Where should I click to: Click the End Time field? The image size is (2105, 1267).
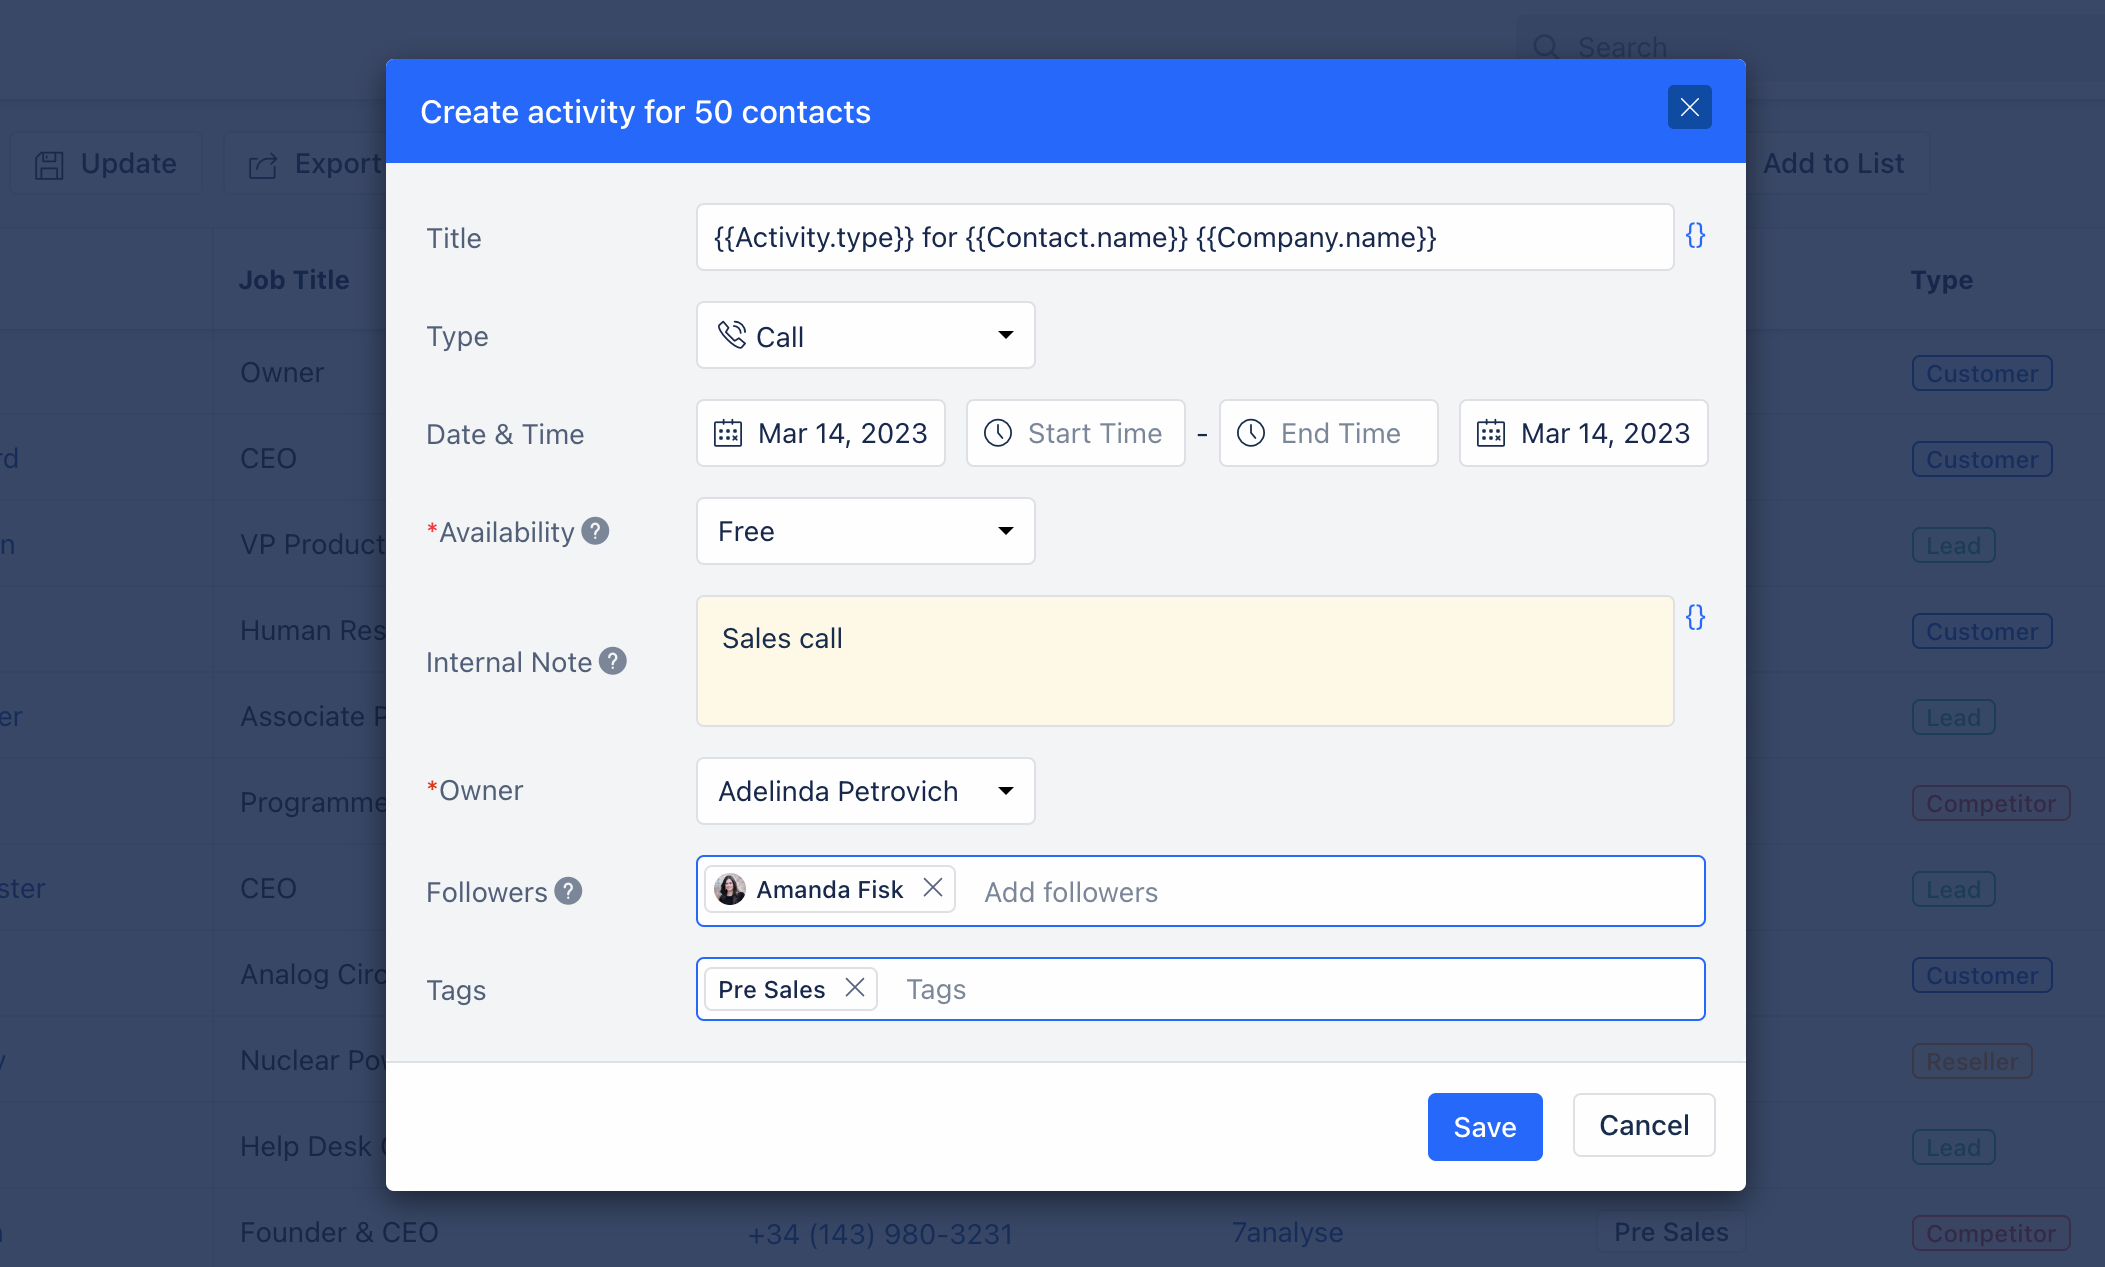tap(1329, 433)
